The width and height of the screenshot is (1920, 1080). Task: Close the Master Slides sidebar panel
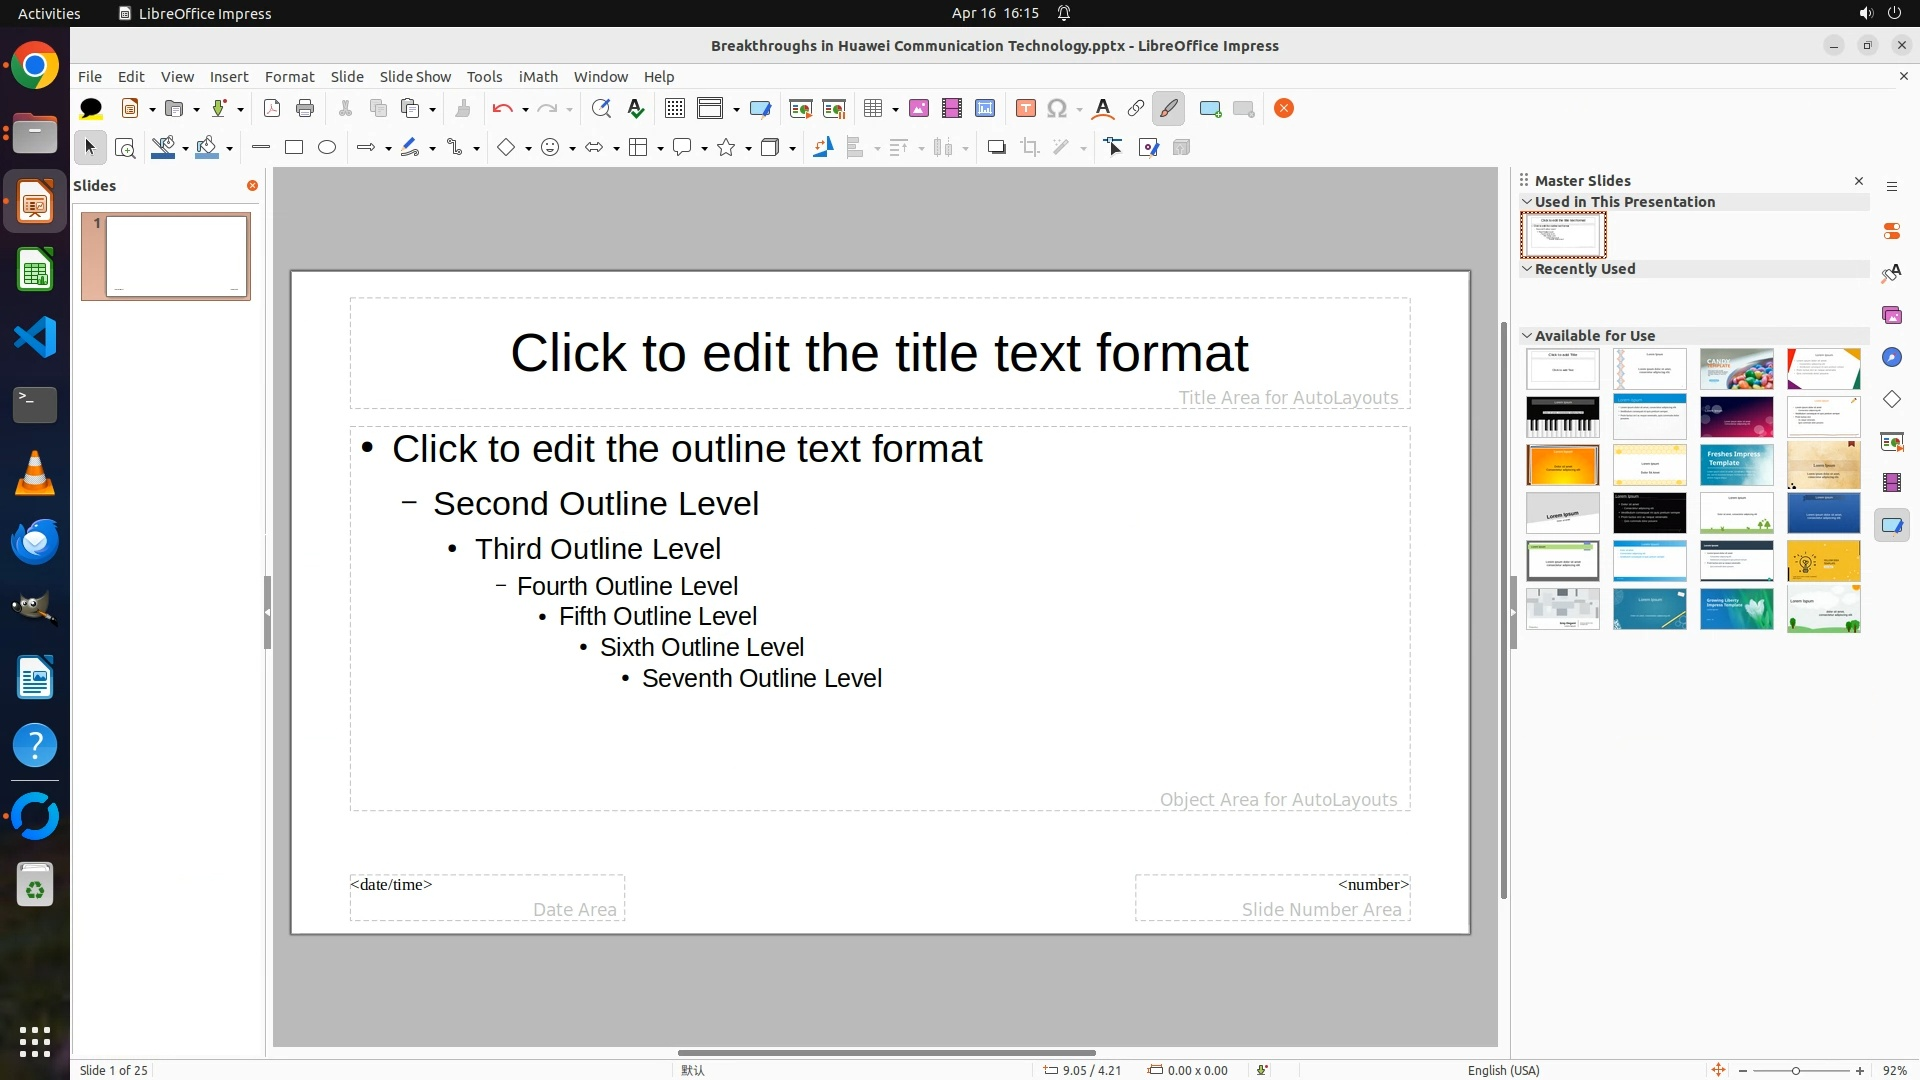coord(1859,181)
